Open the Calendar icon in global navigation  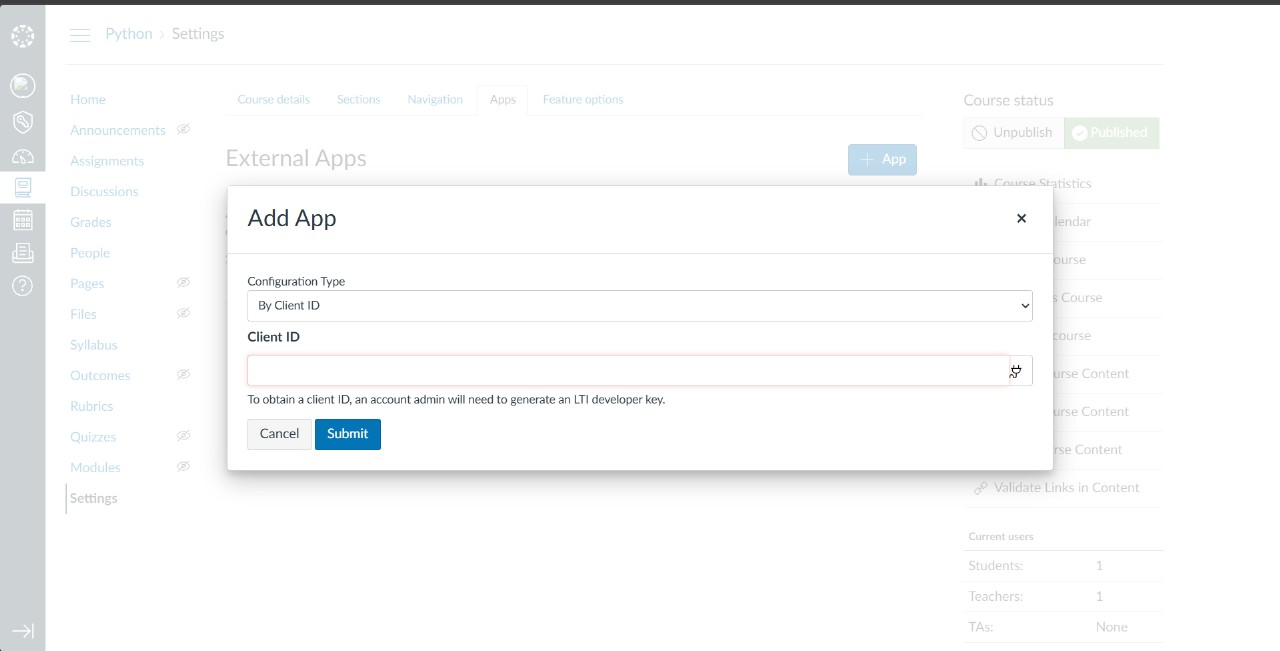(22, 220)
